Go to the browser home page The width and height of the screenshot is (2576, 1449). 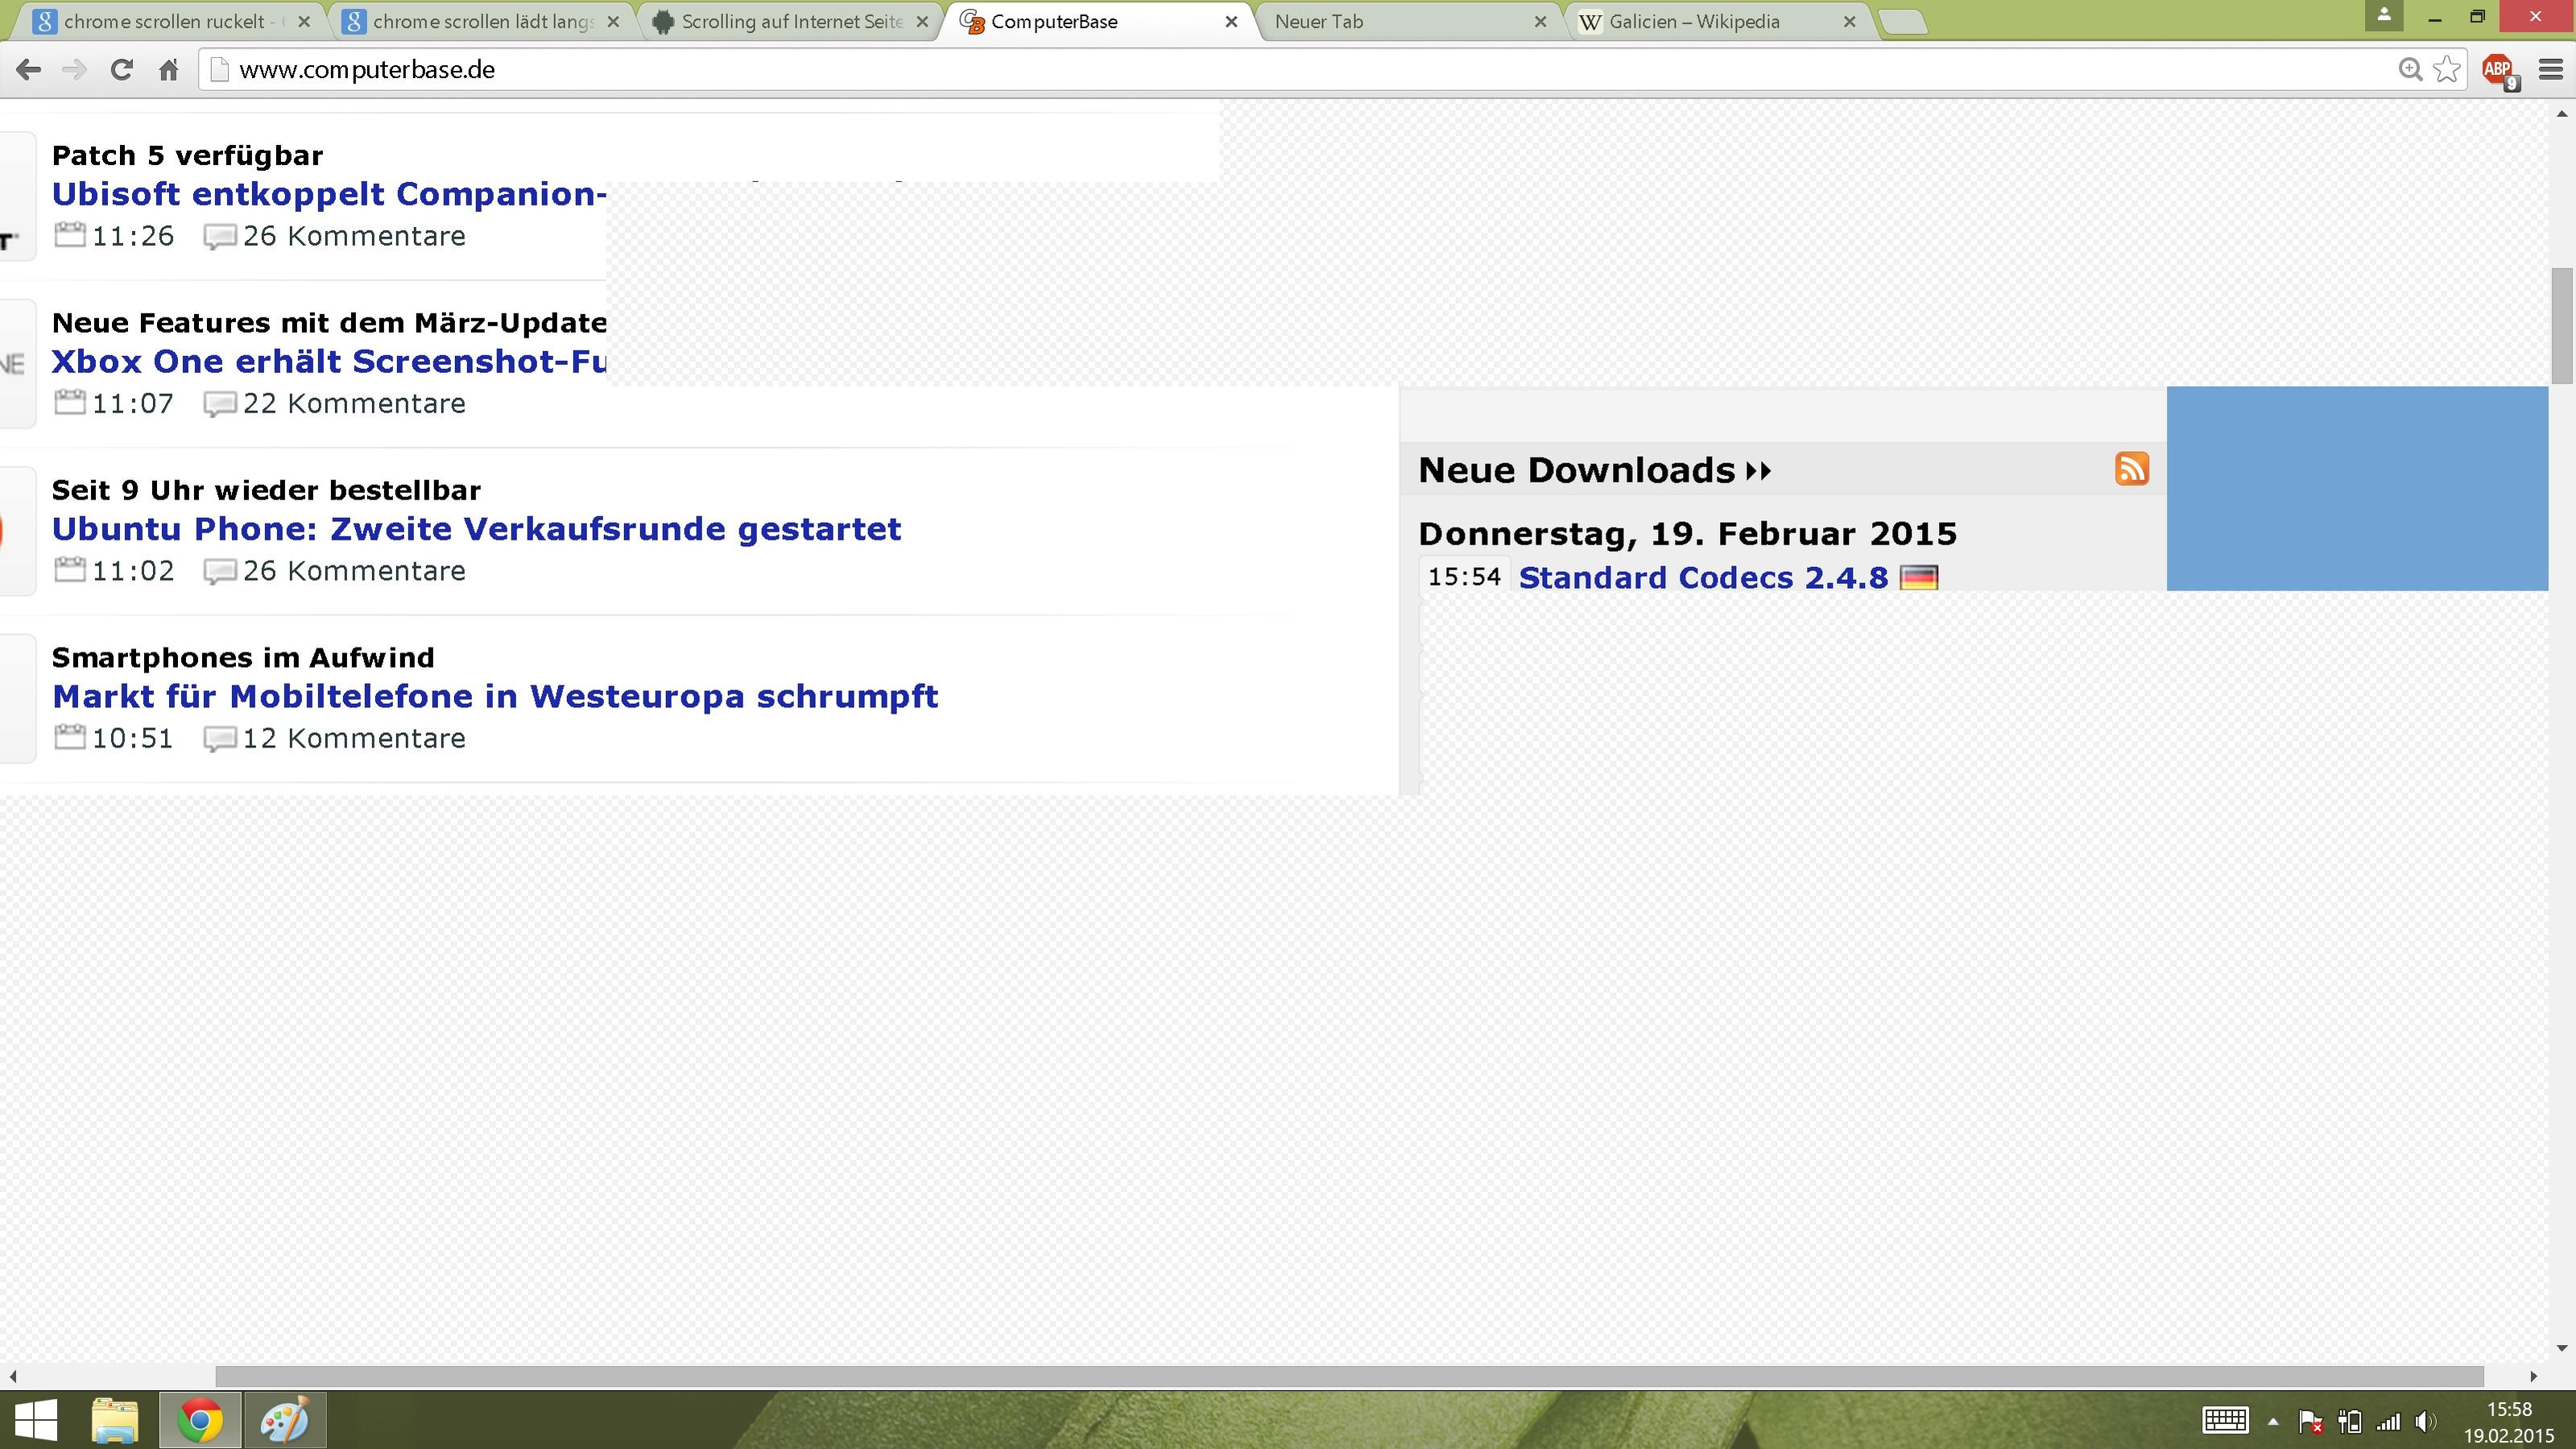(168, 70)
